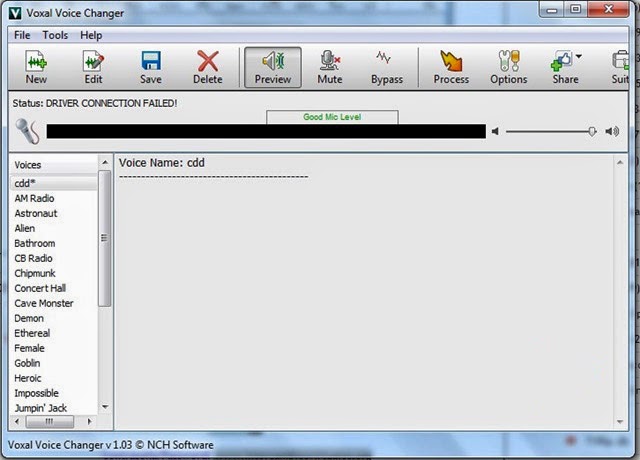Screen dimensions: 640x460
Task: Maximize the Voxal Voice Changer window
Action: point(576,10)
